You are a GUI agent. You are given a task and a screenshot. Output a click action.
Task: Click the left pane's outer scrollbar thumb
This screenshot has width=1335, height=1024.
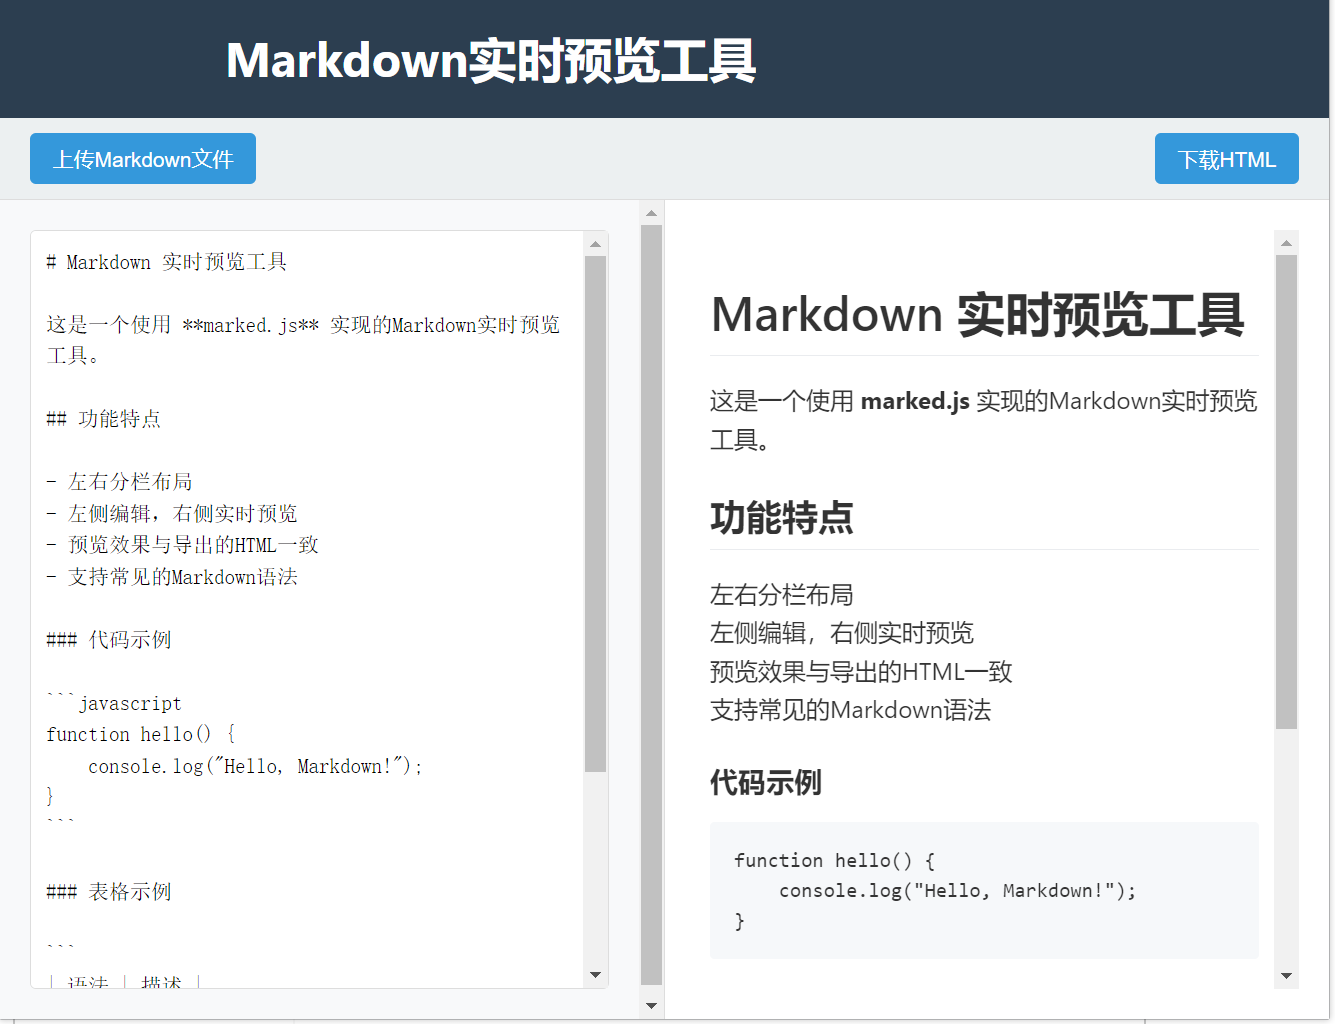point(651,600)
